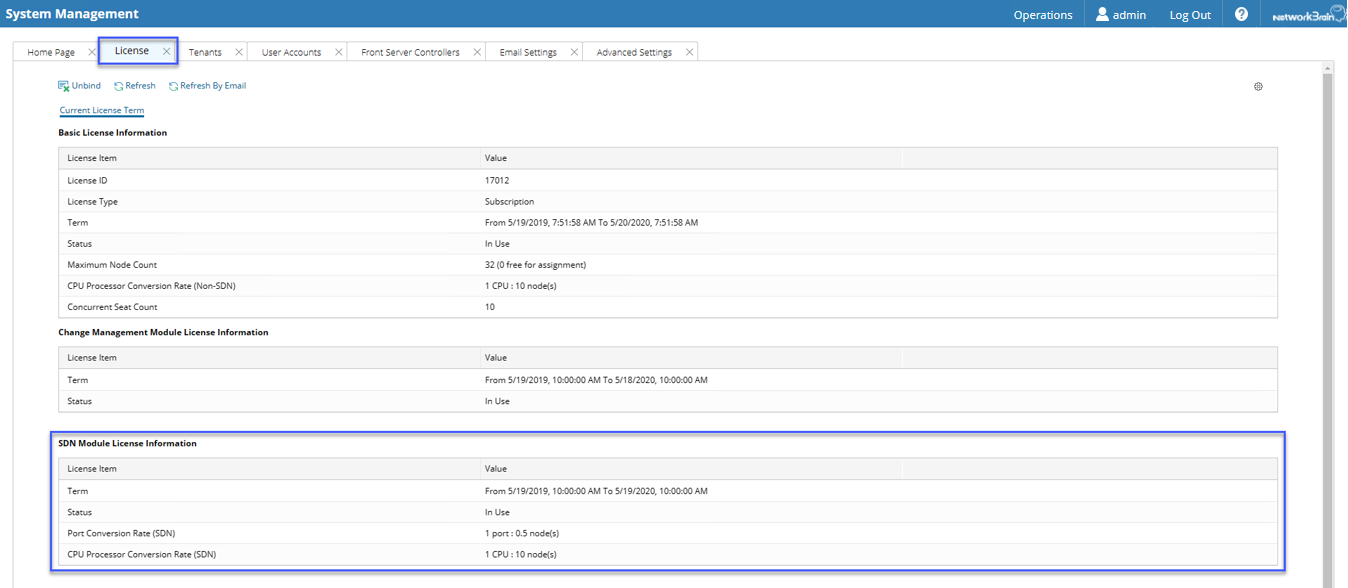Close the Tenants tab

click(x=239, y=52)
